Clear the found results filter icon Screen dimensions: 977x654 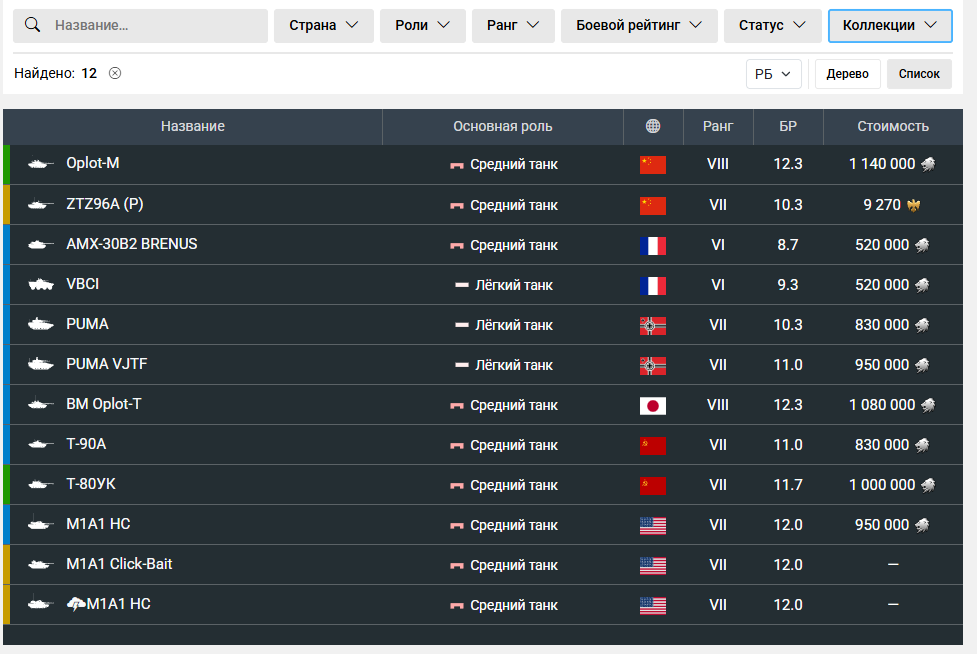click(115, 73)
